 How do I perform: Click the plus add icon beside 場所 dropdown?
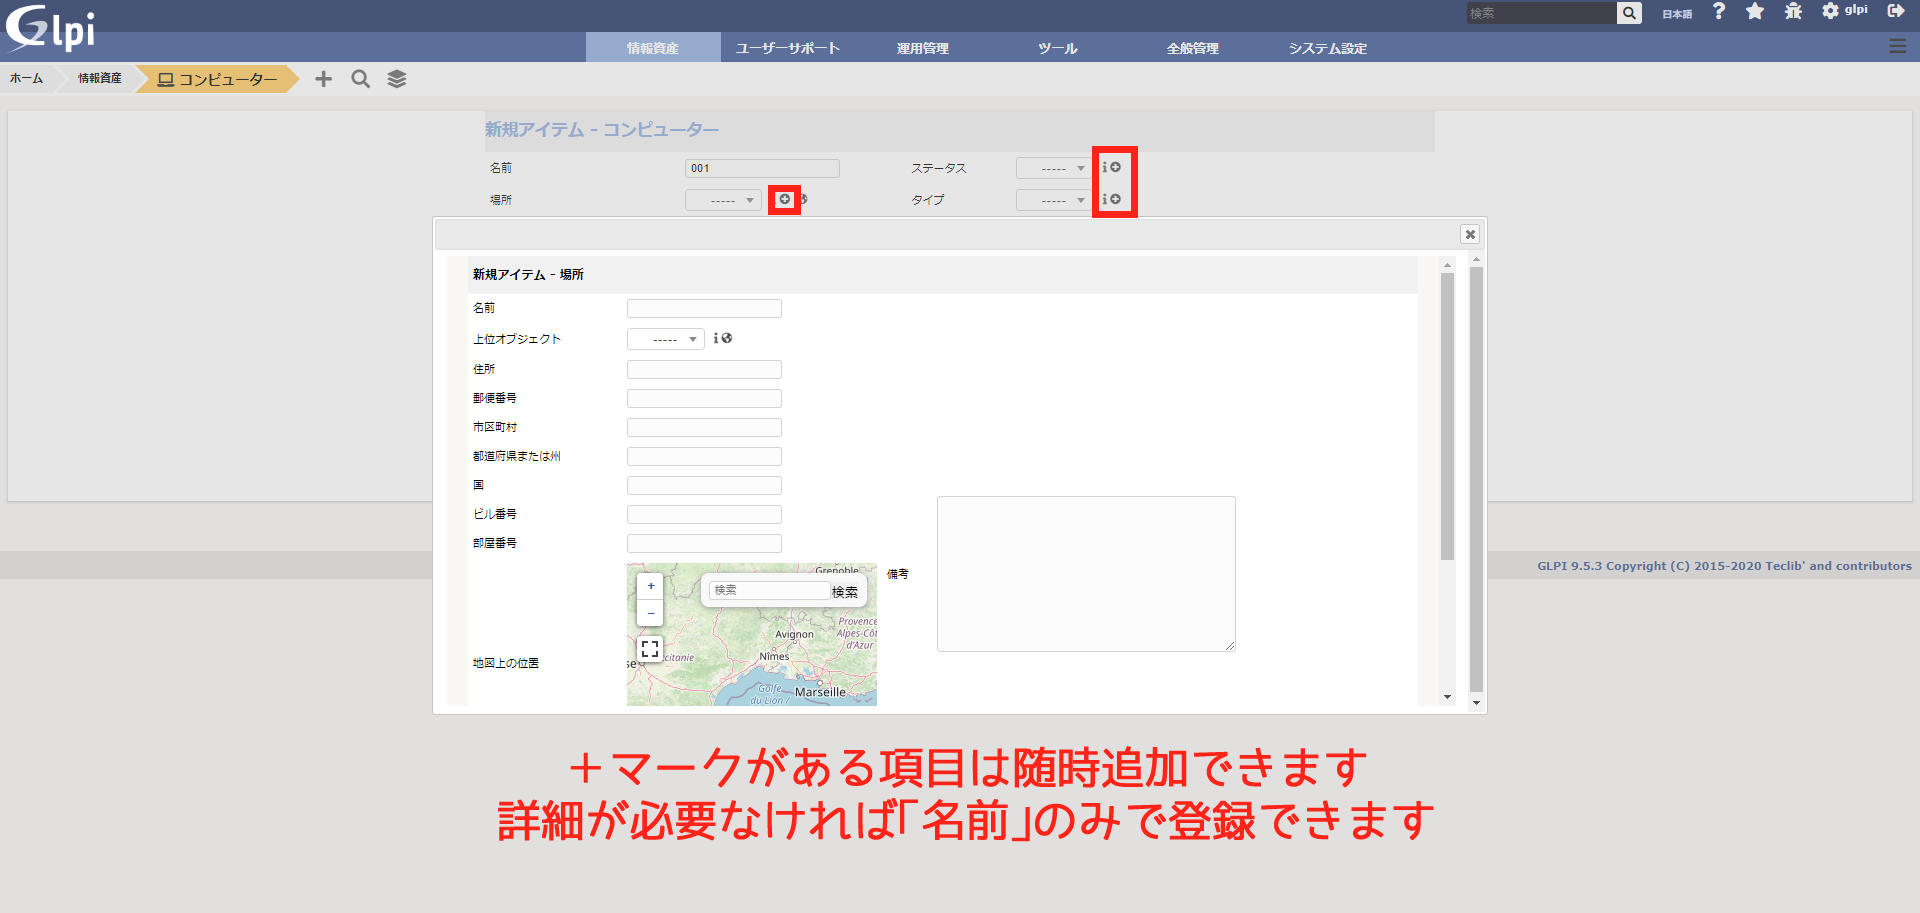pos(785,200)
